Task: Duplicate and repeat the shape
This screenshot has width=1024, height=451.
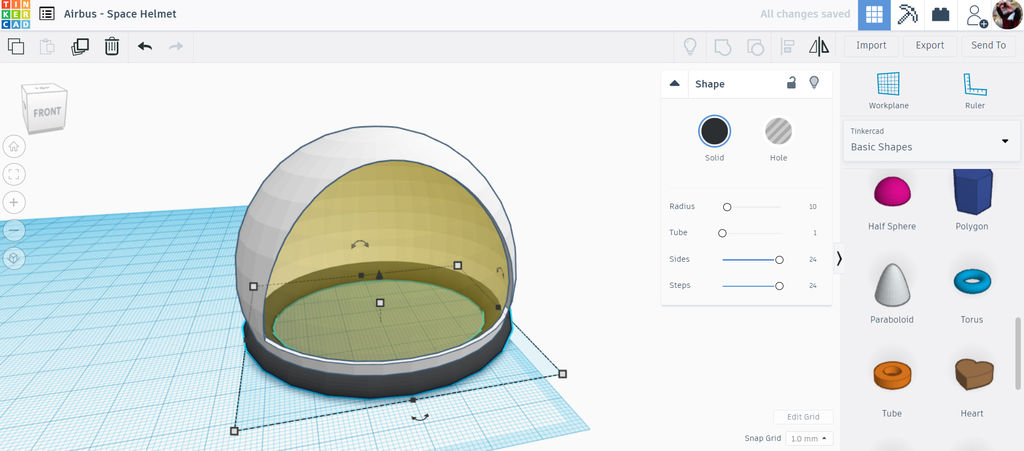Action: click(x=80, y=46)
